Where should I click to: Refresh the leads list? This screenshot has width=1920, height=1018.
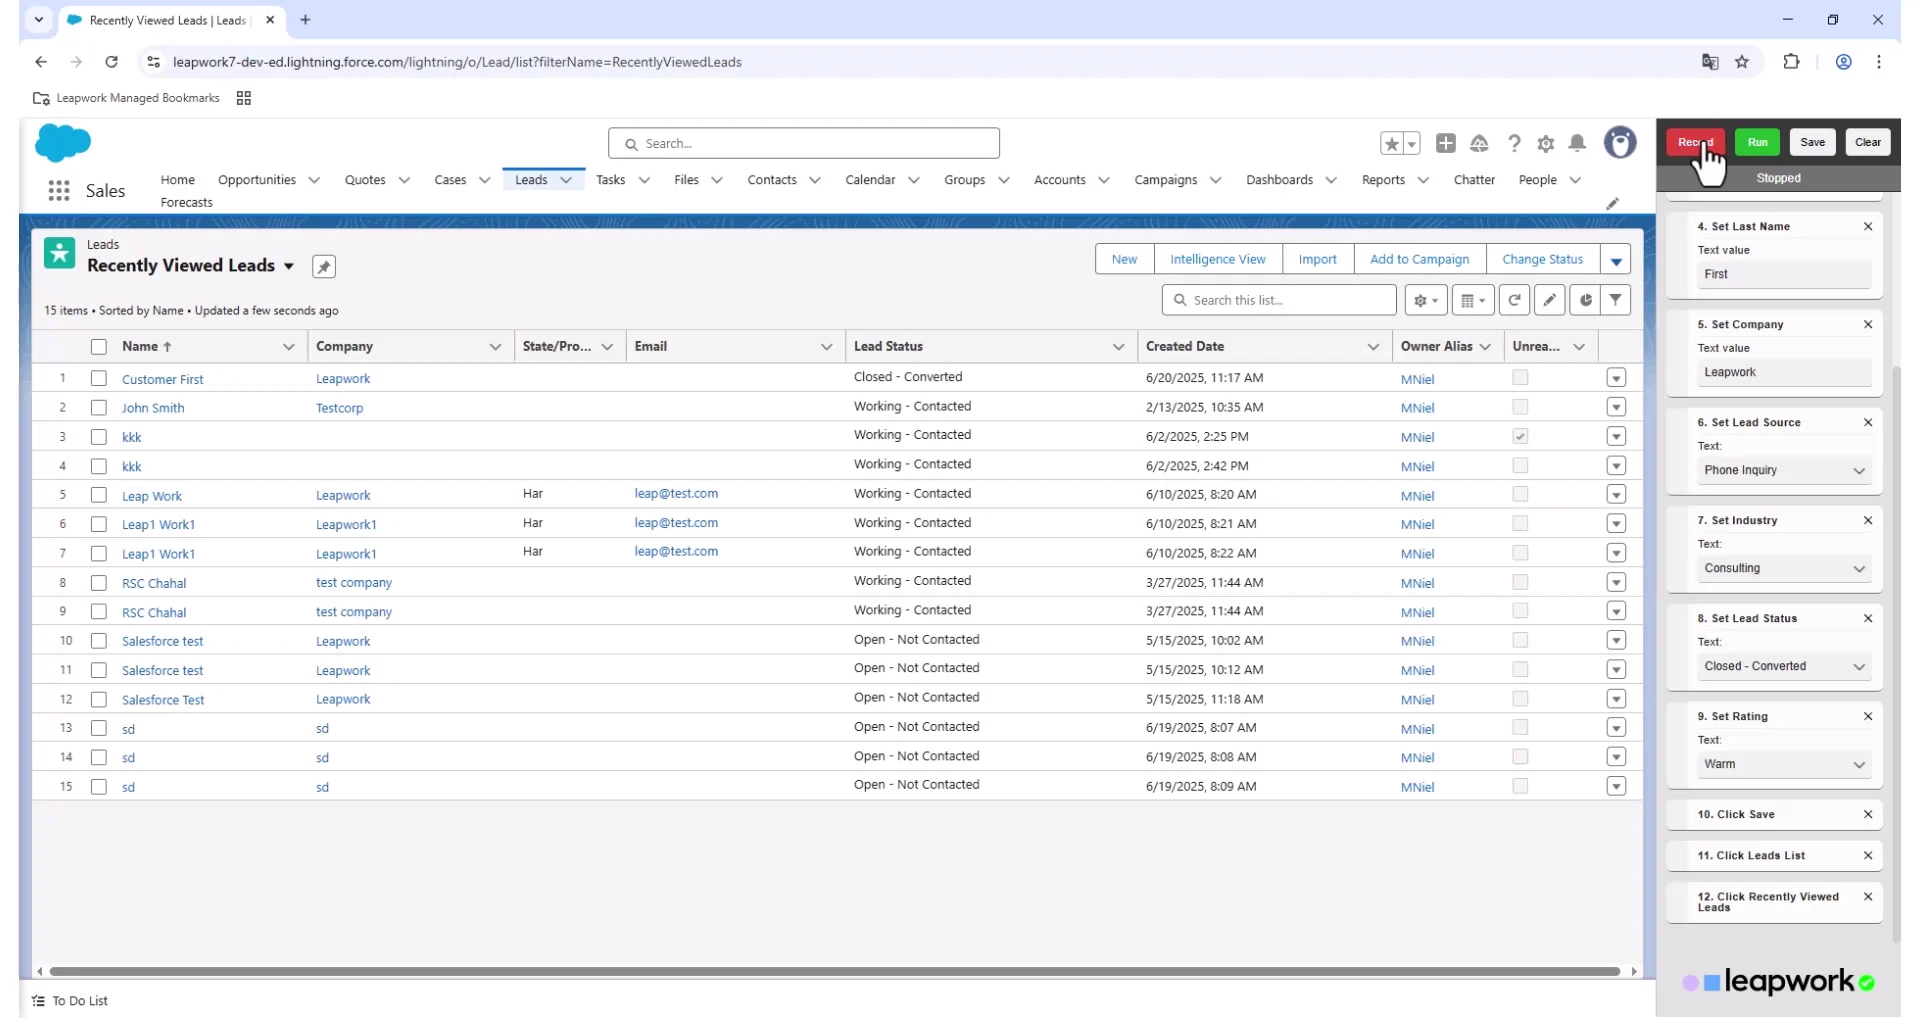[x=1515, y=300]
